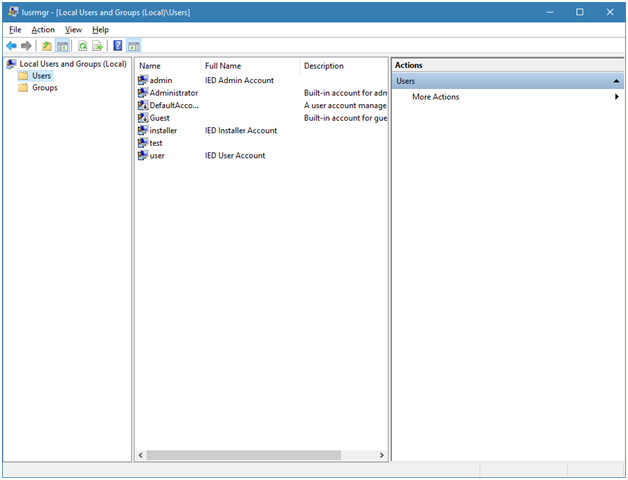The image size is (628, 480).
Task: Click the Up one level folder icon
Action: pyautogui.click(x=47, y=46)
